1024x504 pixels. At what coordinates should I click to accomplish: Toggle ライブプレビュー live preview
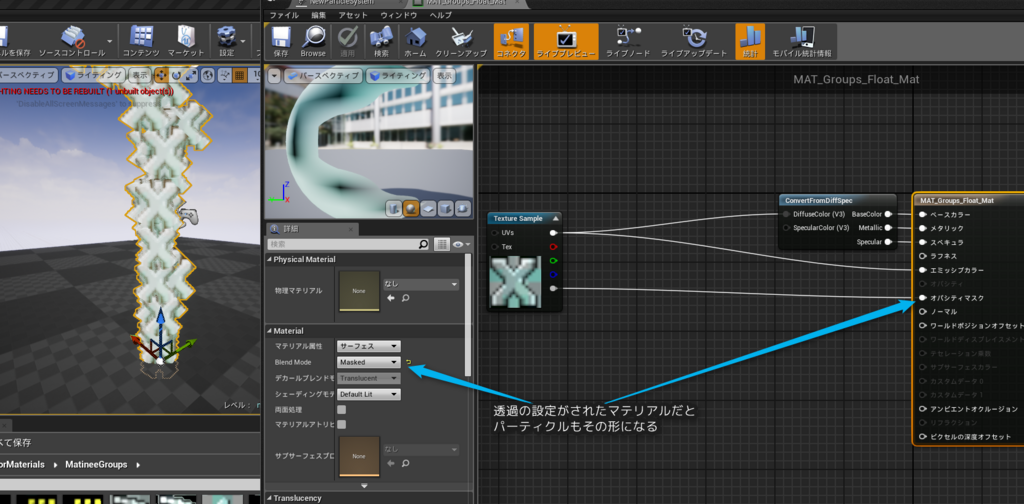tap(566, 42)
